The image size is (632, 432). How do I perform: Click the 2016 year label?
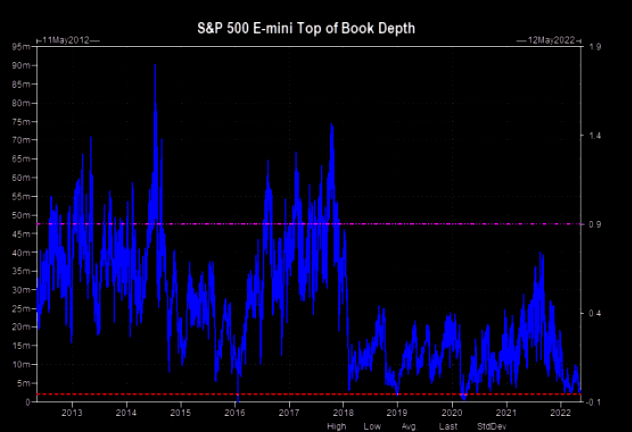click(235, 413)
